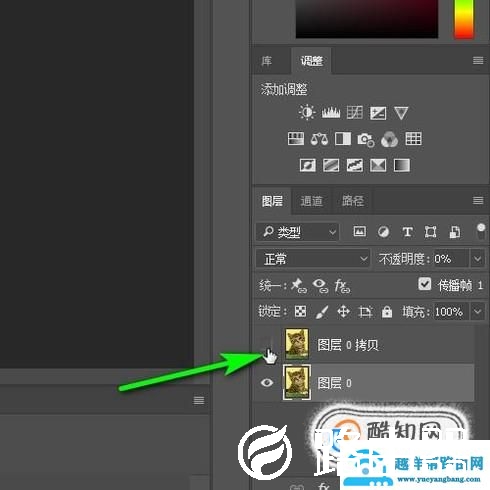Pick a color in the color field
This screenshot has width=490, height=490.
click(367, 18)
